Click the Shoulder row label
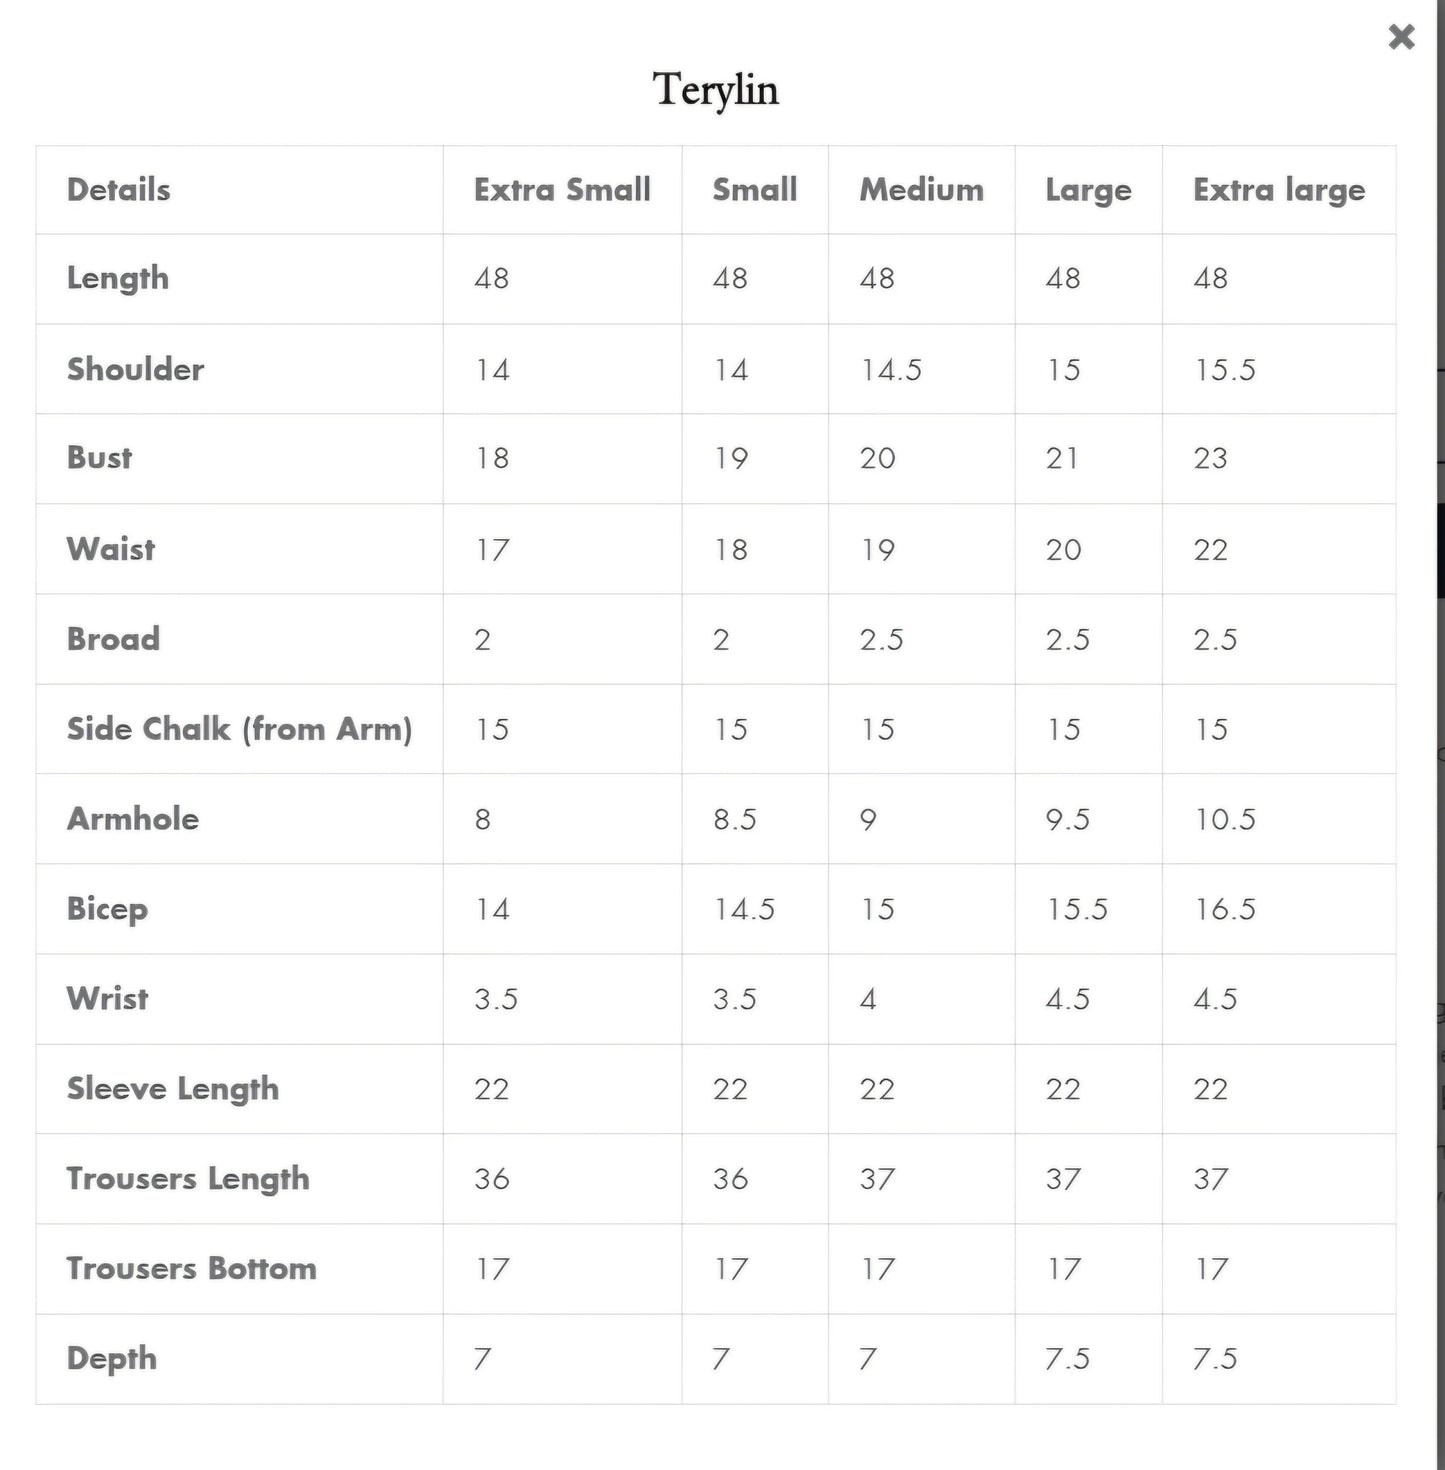The width and height of the screenshot is (1445, 1470). (135, 369)
